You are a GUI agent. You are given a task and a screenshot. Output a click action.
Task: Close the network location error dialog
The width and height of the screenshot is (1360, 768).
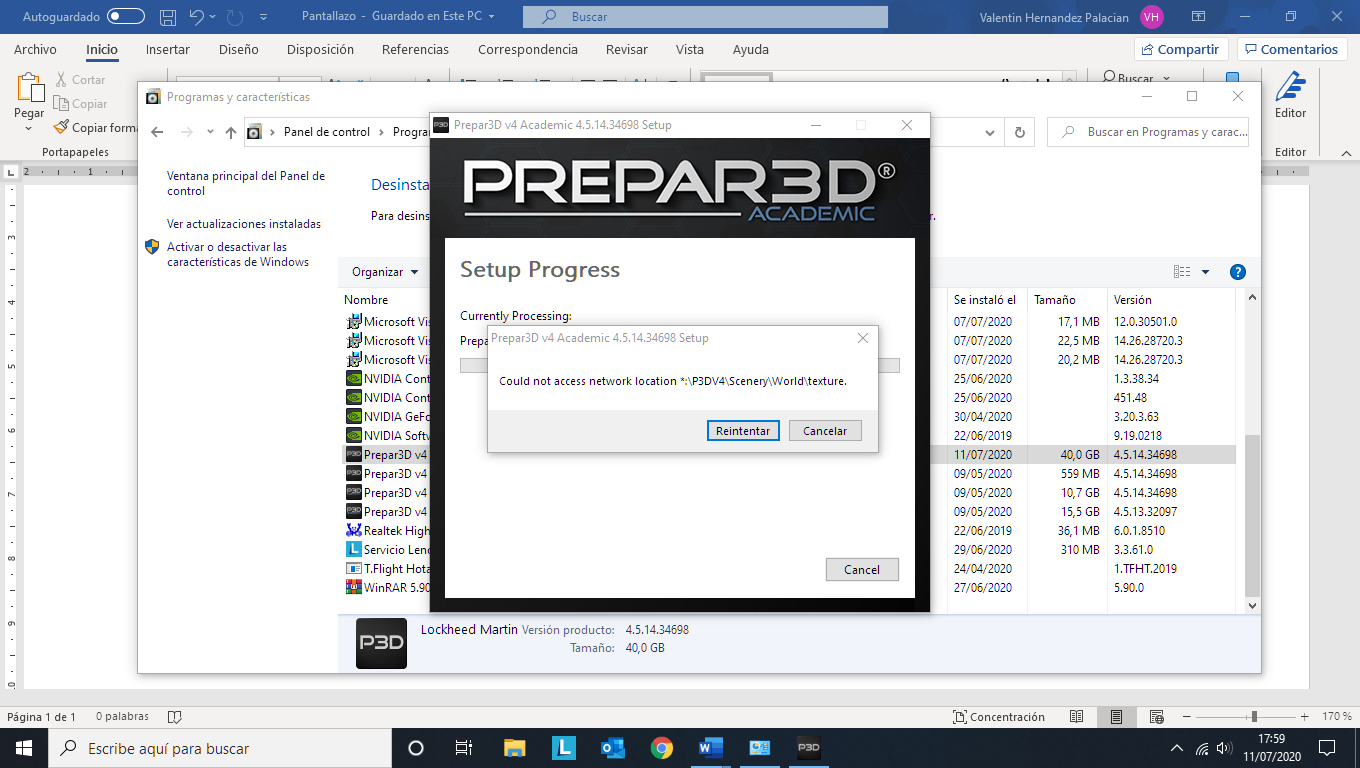863,338
